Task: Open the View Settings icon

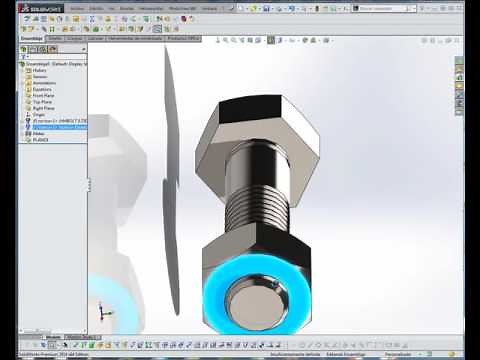Action: [326, 40]
